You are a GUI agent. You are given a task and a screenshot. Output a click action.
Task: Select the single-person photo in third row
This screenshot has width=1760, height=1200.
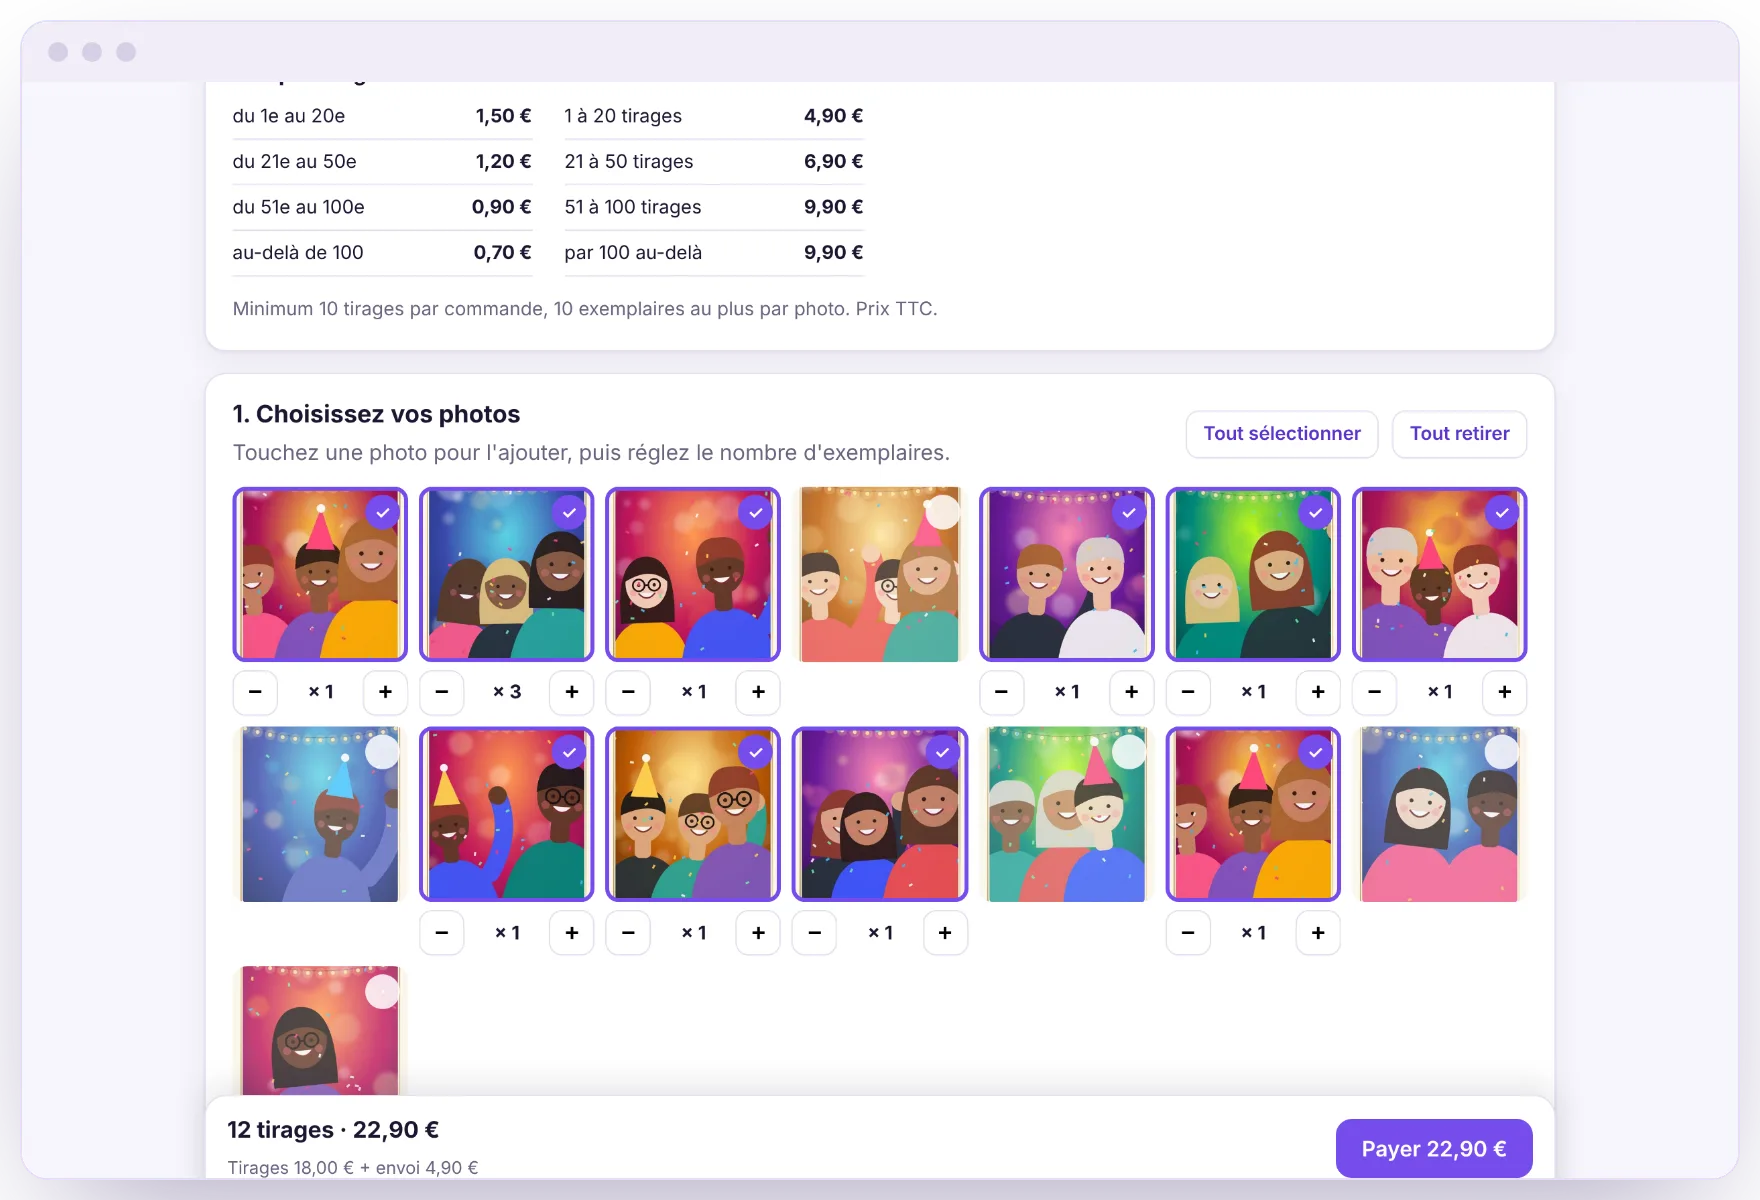320,1030
